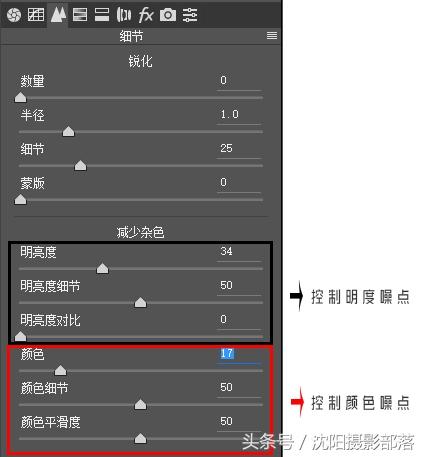Select the Detail panel mountain icon
425x457 pixels.
58,15
